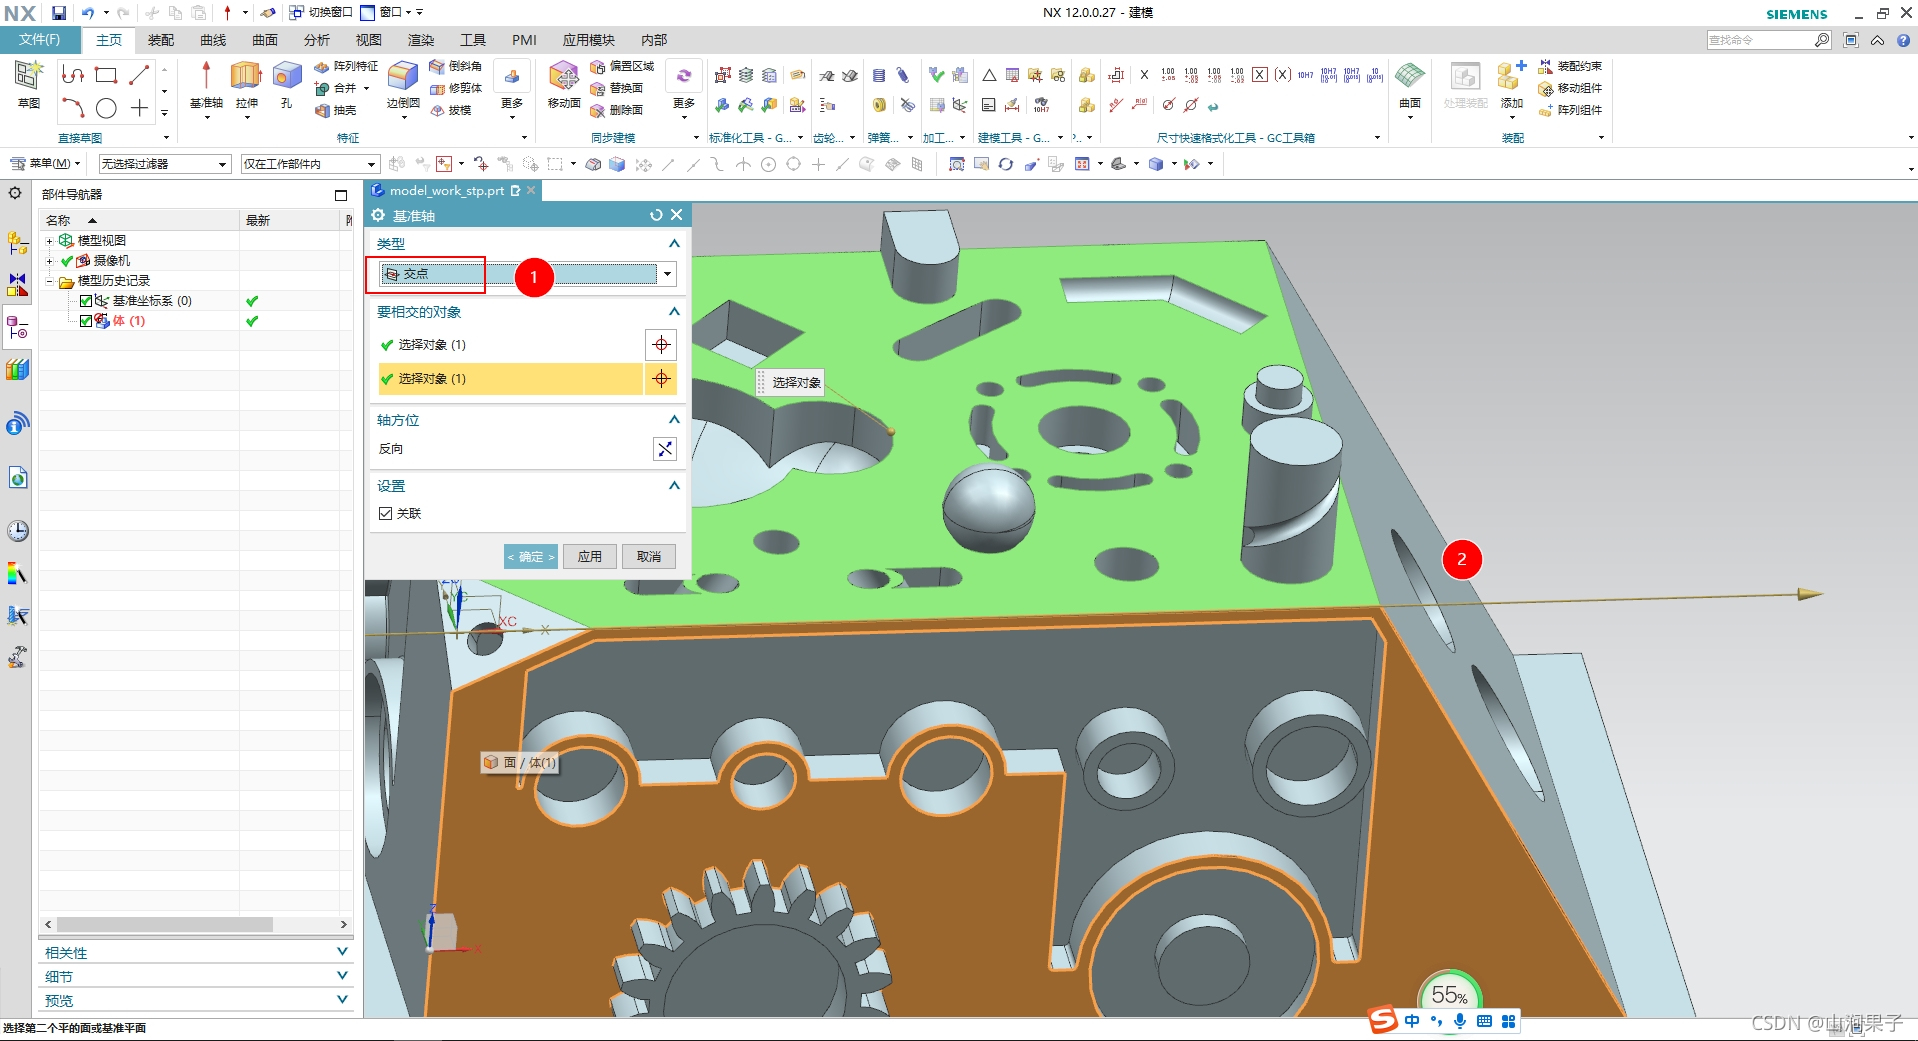Open the 文件(F) menu
The width and height of the screenshot is (1918, 1041).
tap(40, 40)
